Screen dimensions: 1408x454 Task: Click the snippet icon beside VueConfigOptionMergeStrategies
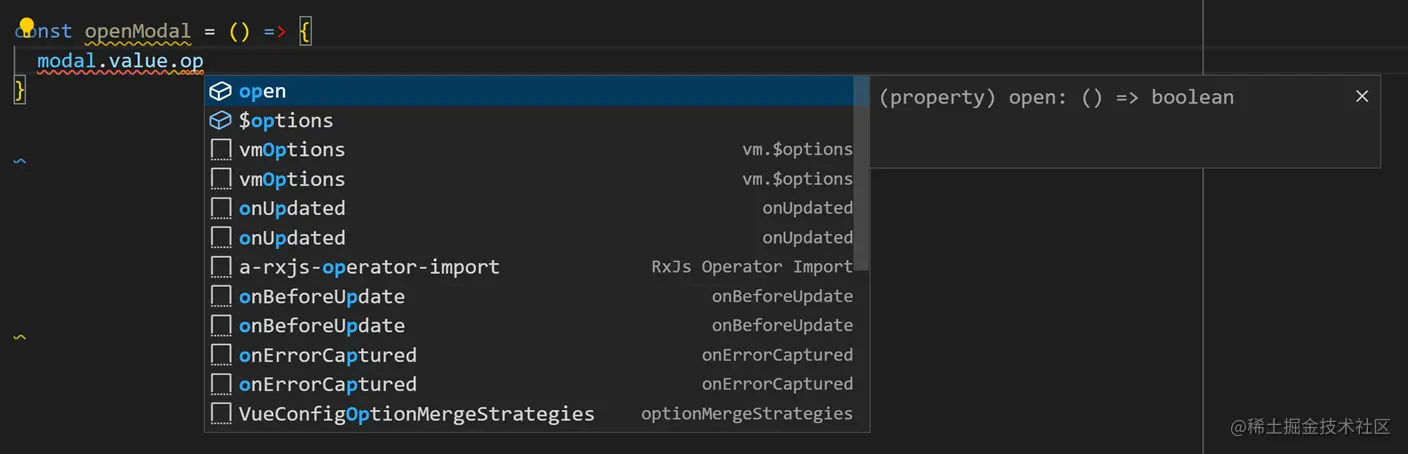coord(221,414)
